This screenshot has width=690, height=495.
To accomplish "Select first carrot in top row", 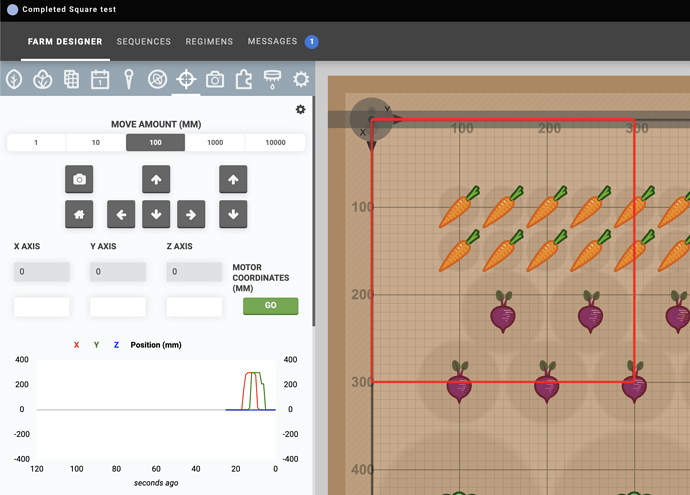I will click(x=459, y=206).
